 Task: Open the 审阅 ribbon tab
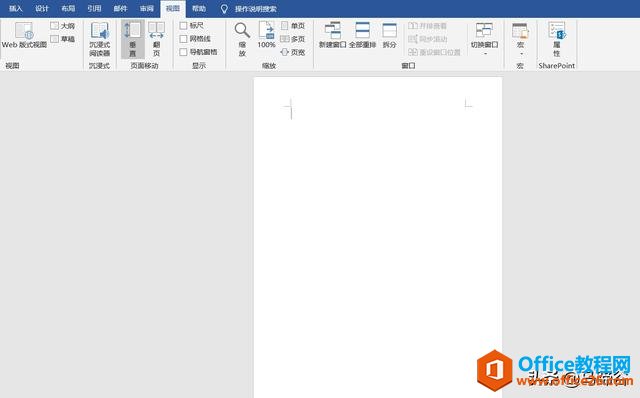point(147,8)
